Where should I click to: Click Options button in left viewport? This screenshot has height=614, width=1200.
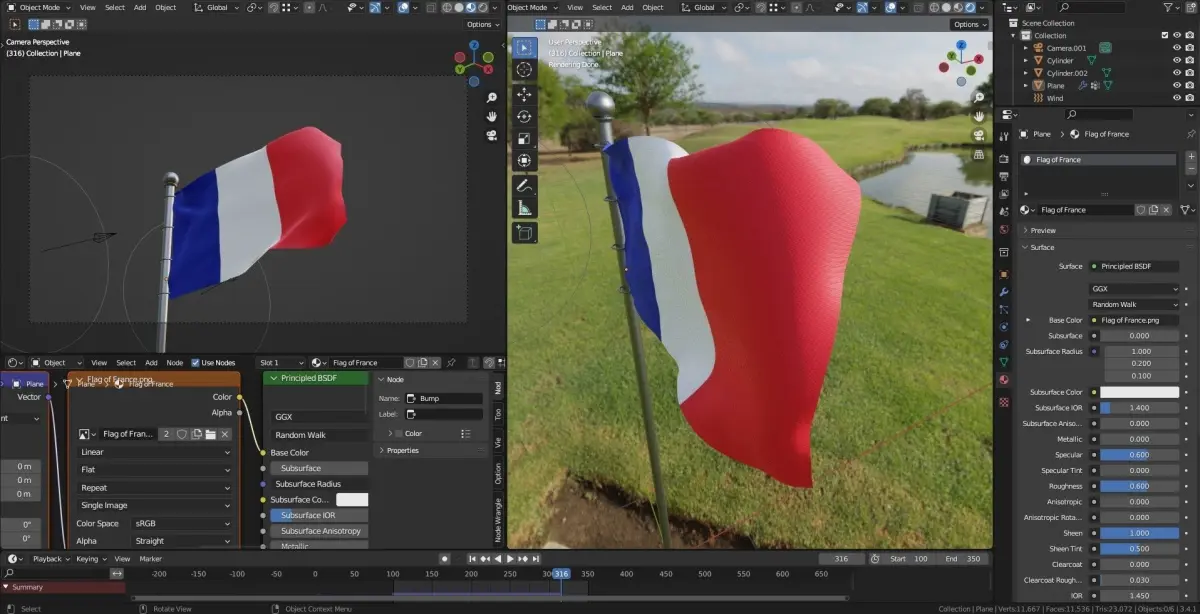(482, 25)
